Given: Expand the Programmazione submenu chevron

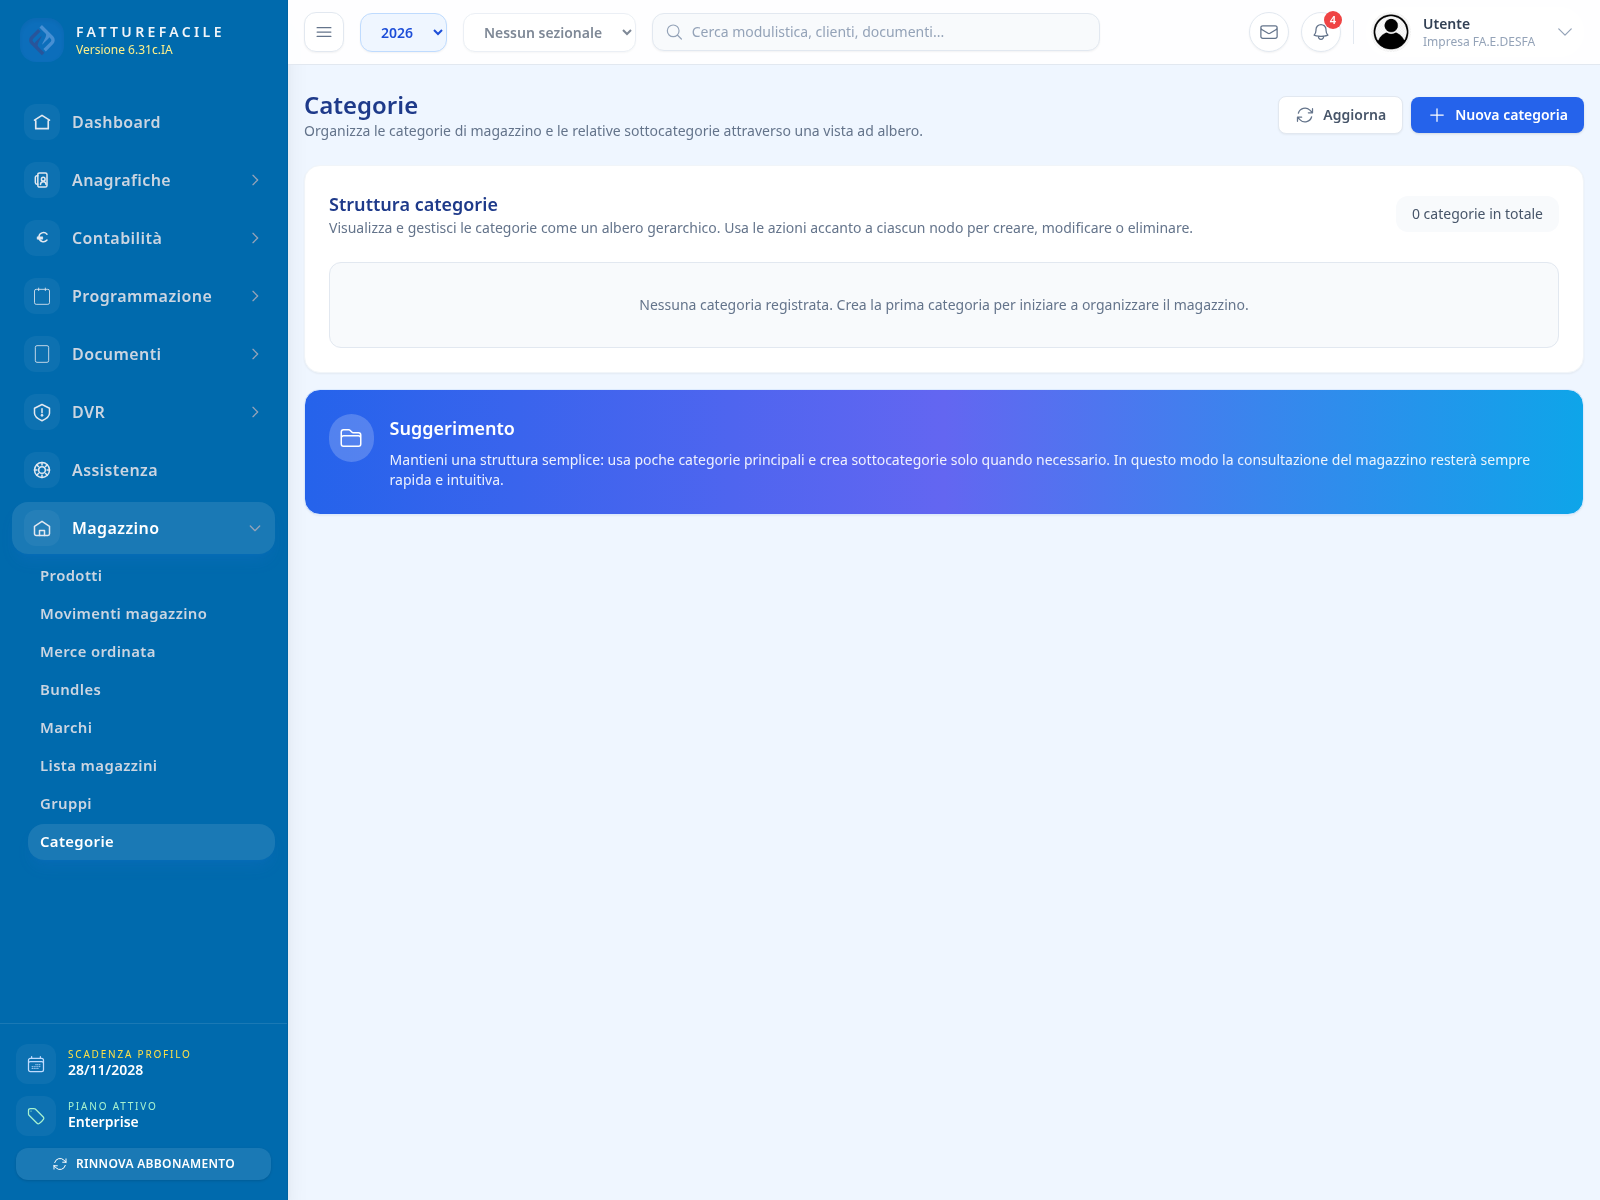Looking at the screenshot, I should 255,296.
